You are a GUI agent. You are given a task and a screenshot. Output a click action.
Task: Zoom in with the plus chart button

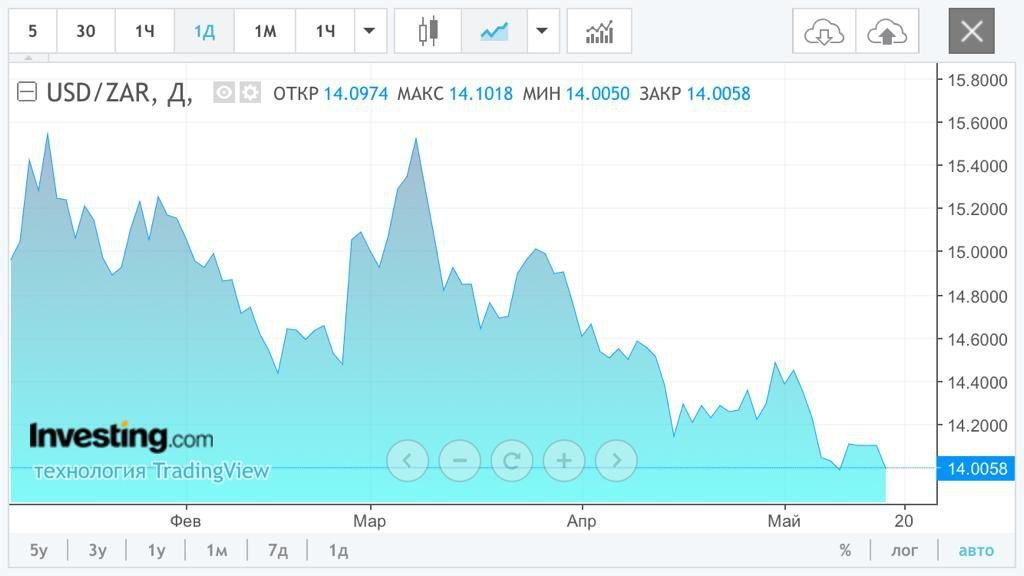pos(564,460)
